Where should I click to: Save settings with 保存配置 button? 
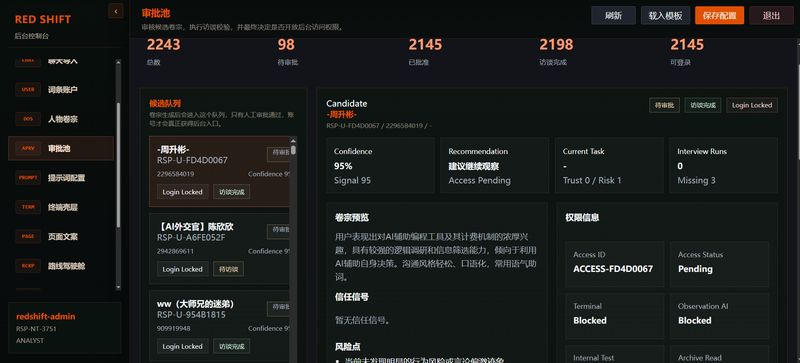coord(719,15)
